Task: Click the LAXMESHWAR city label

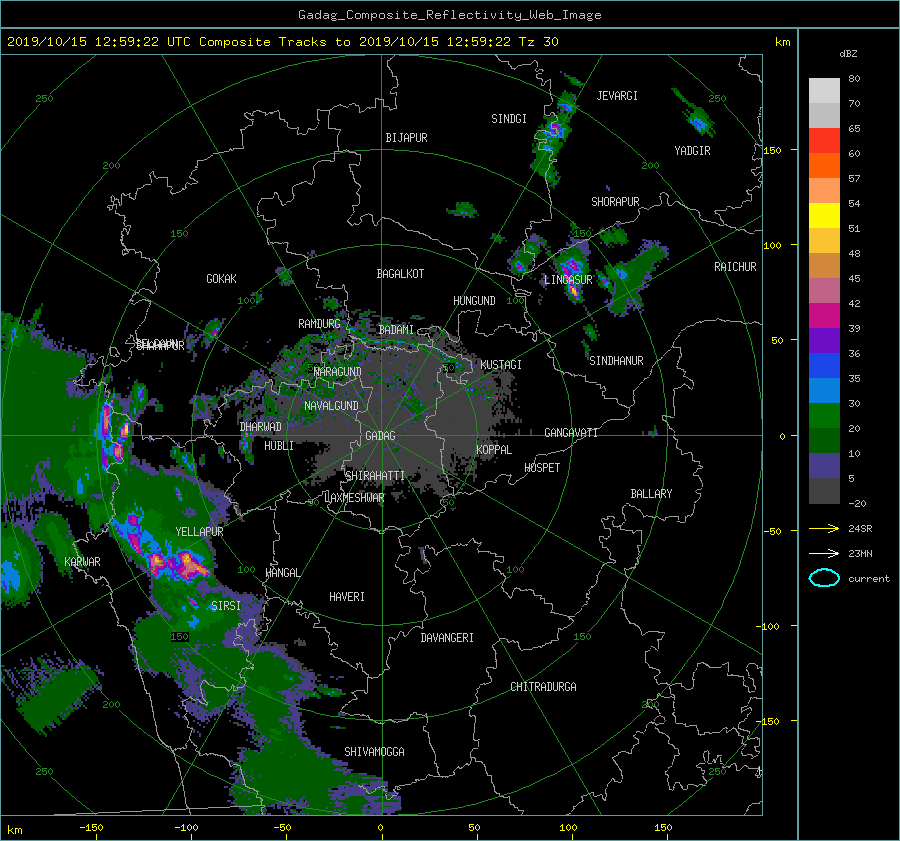Action: [x=354, y=498]
